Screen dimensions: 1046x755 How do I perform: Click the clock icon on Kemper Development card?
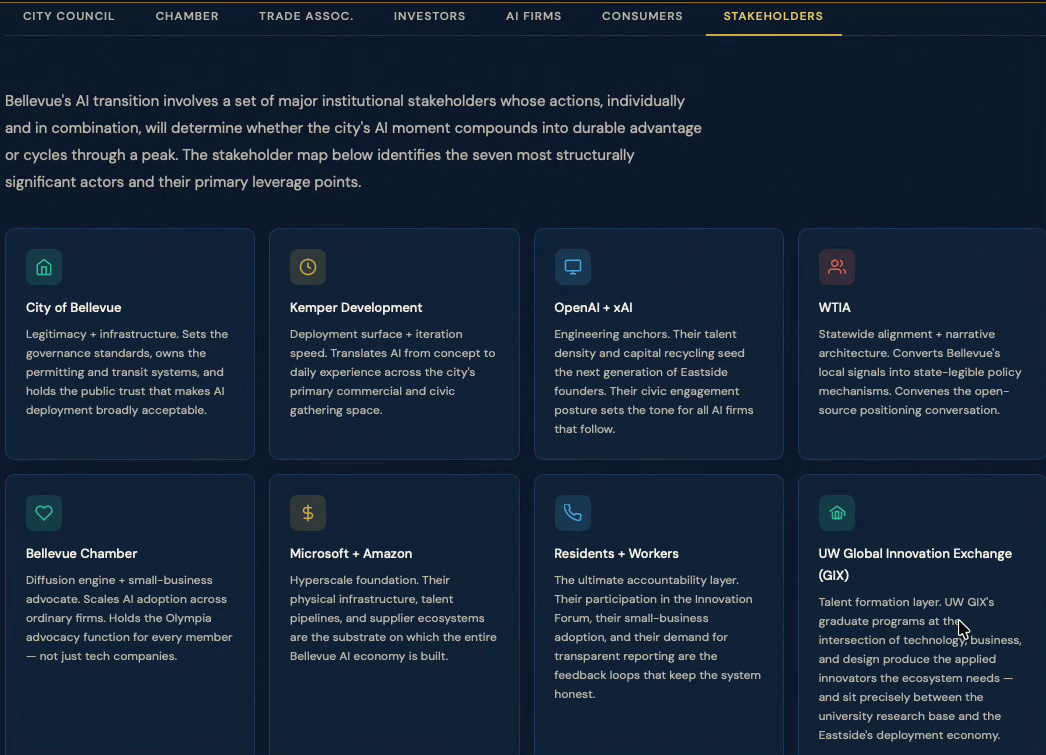[308, 267]
